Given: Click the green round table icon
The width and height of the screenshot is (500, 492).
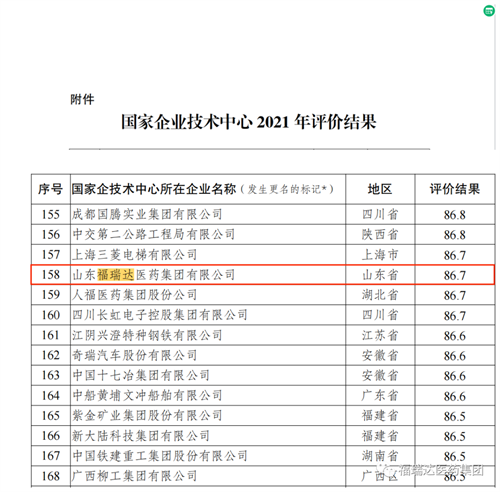Looking at the screenshot, I should pyautogui.click(x=489, y=11).
